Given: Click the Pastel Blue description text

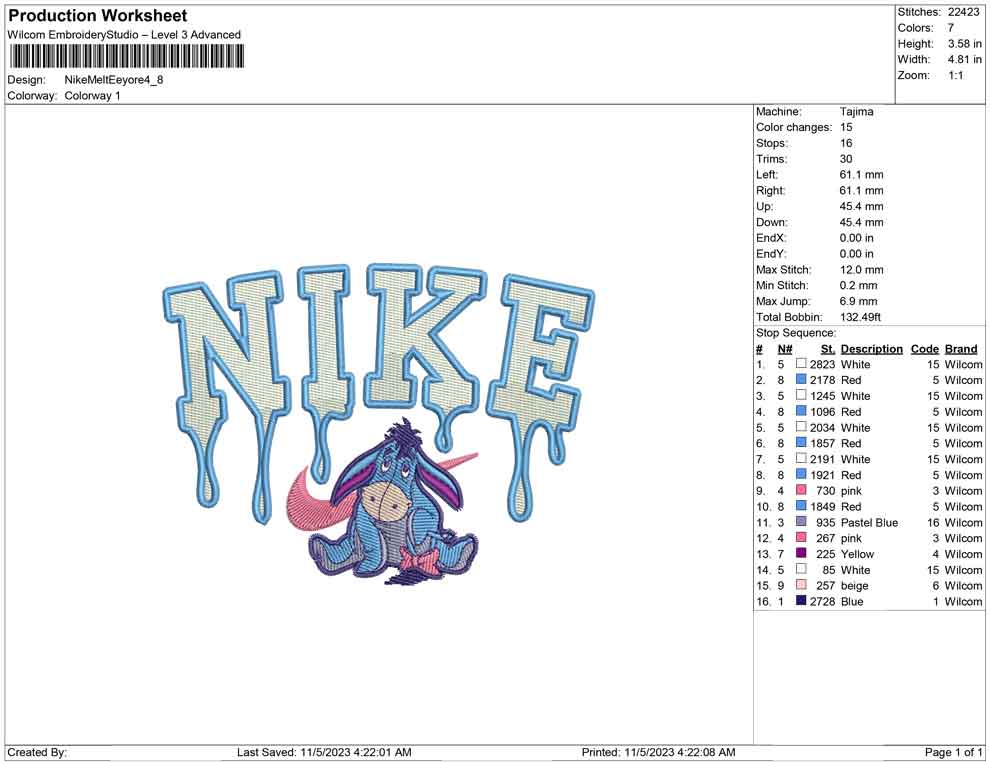Looking at the screenshot, I should coord(869,523).
